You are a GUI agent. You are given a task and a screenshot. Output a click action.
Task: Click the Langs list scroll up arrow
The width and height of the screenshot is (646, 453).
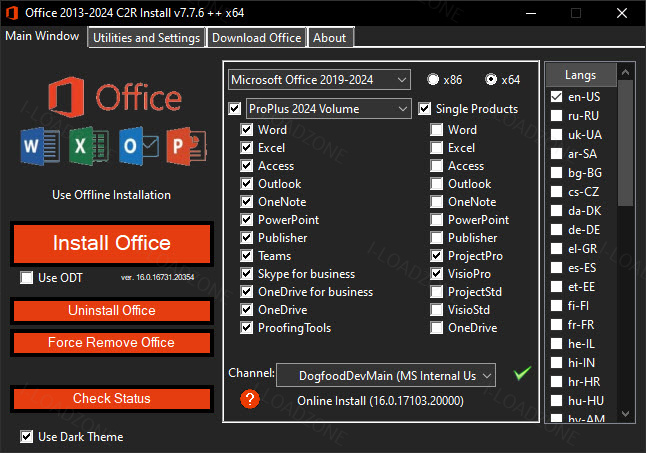(x=625, y=72)
